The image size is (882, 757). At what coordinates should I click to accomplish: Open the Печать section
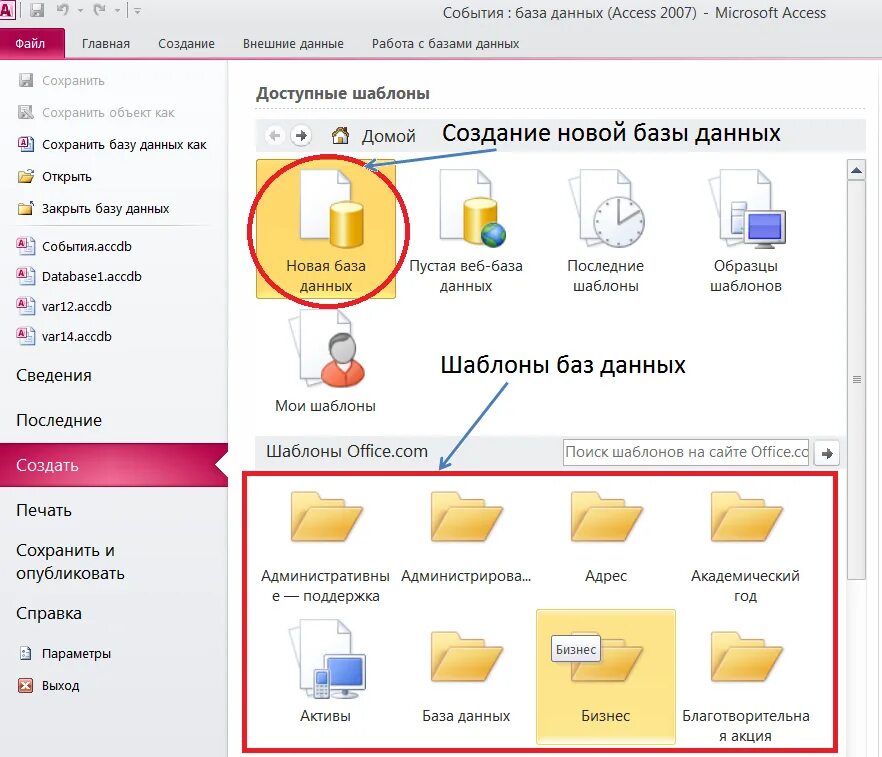[x=44, y=510]
